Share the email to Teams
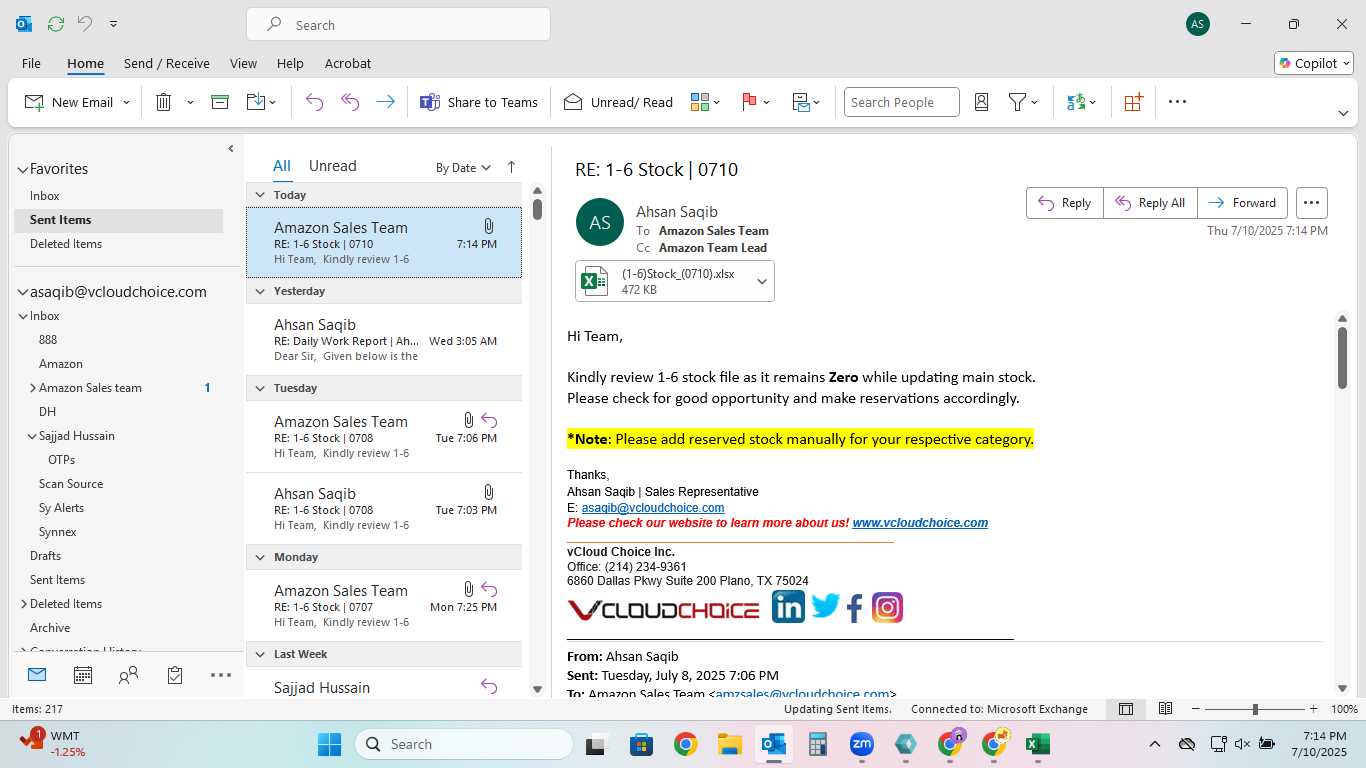The height and width of the screenshot is (768, 1366). pos(479,102)
